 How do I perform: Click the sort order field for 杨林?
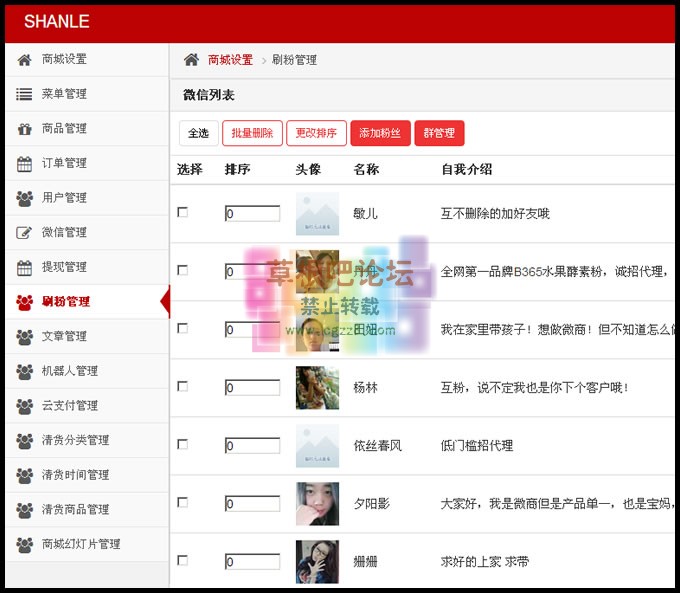coord(252,388)
